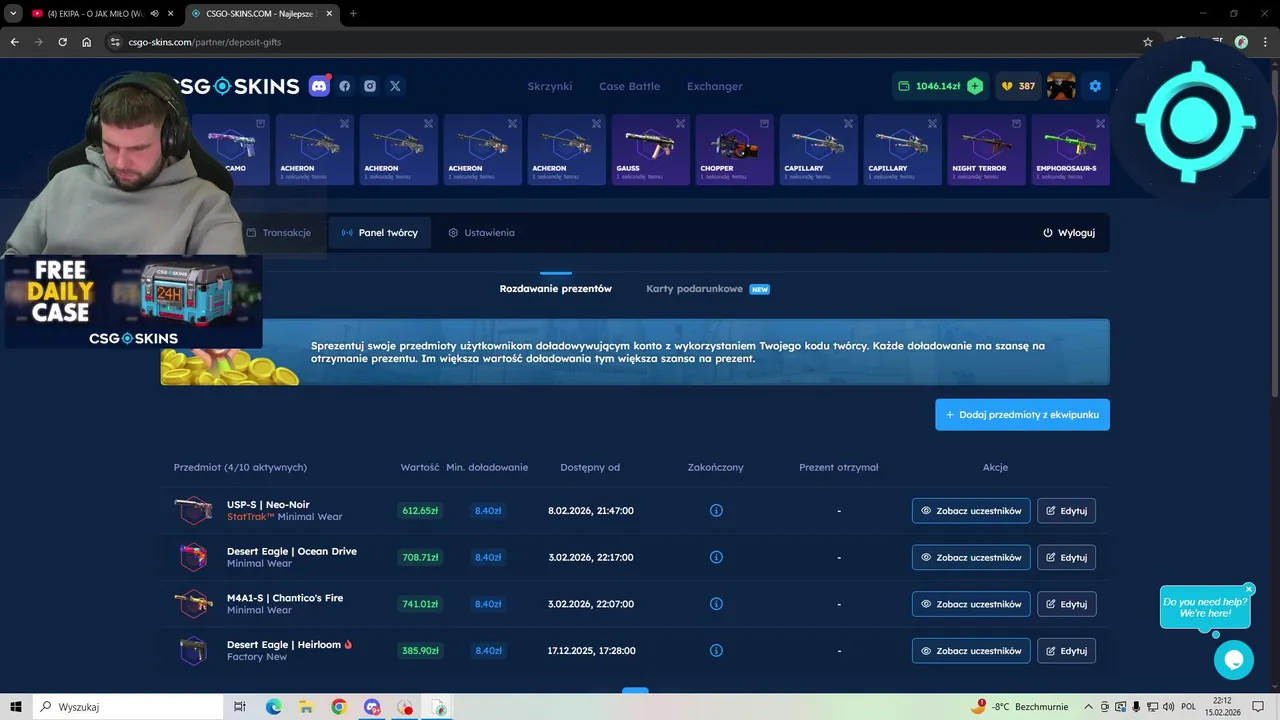This screenshot has width=1280, height=720.
Task: Open the Discord link icon
Action: tap(319, 86)
